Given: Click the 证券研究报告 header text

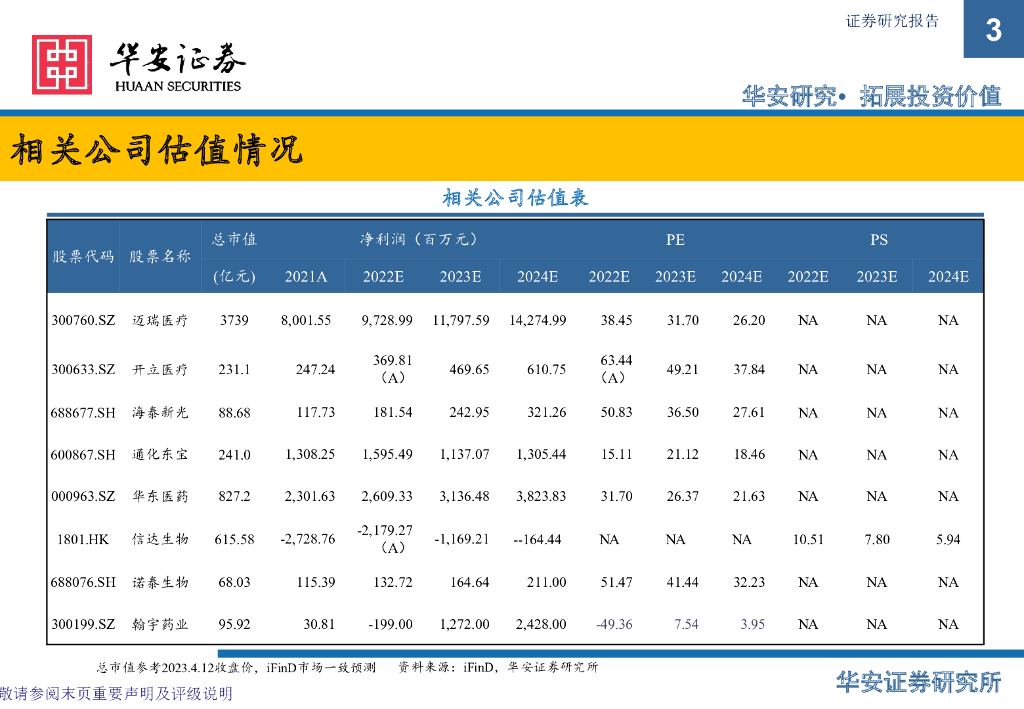Looking at the screenshot, I should pos(892,21).
